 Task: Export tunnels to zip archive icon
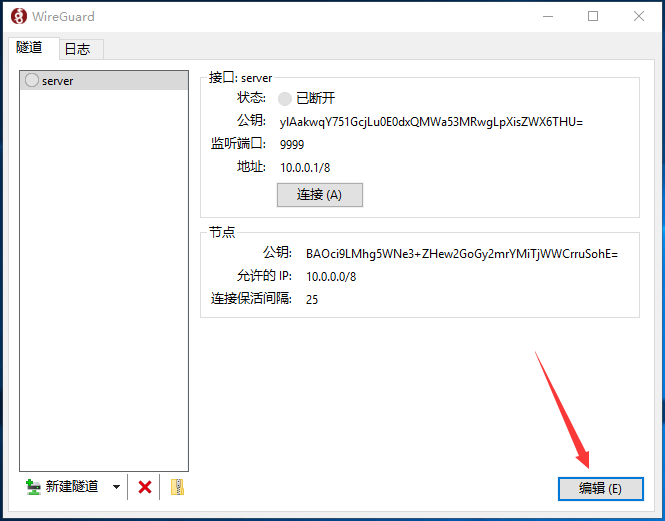[x=177, y=487]
